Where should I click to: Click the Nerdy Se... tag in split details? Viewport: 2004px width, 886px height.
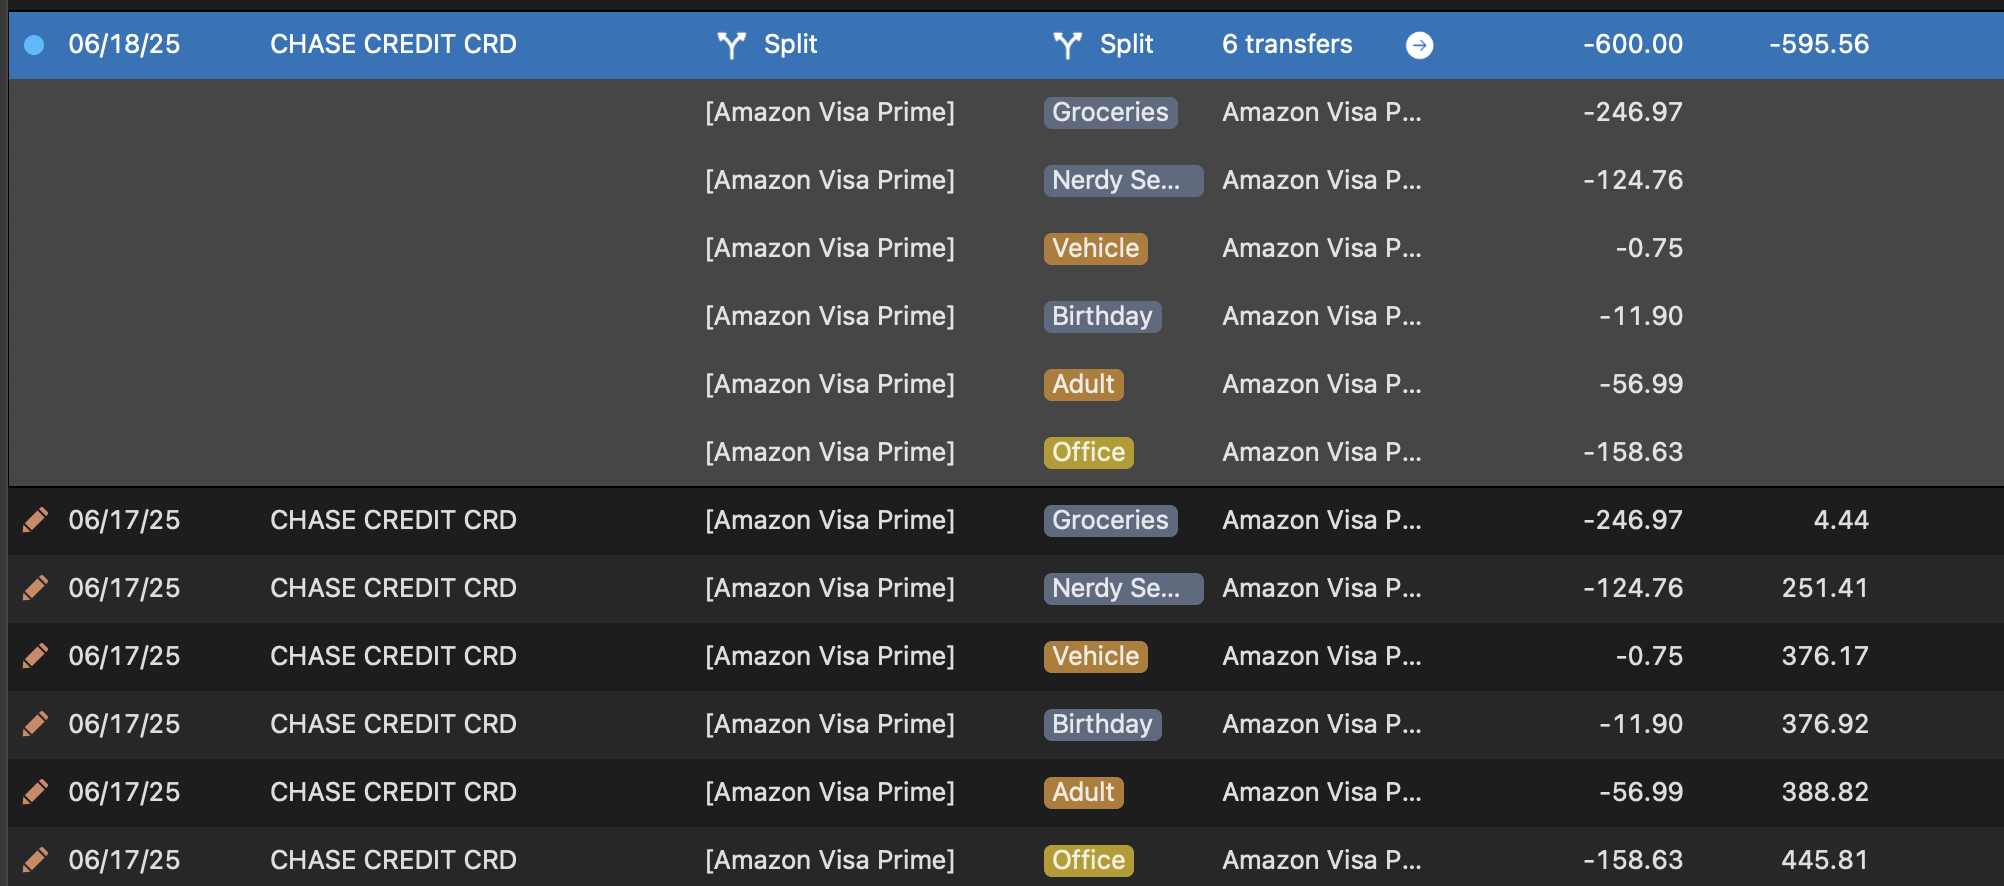click(x=1123, y=180)
